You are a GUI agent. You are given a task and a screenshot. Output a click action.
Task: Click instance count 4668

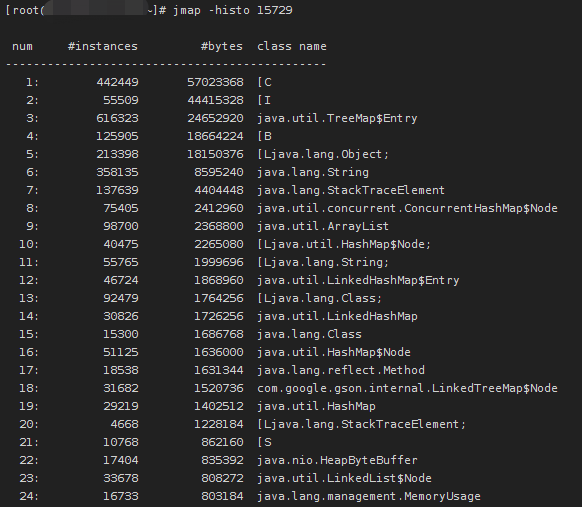pyautogui.click(x=124, y=424)
